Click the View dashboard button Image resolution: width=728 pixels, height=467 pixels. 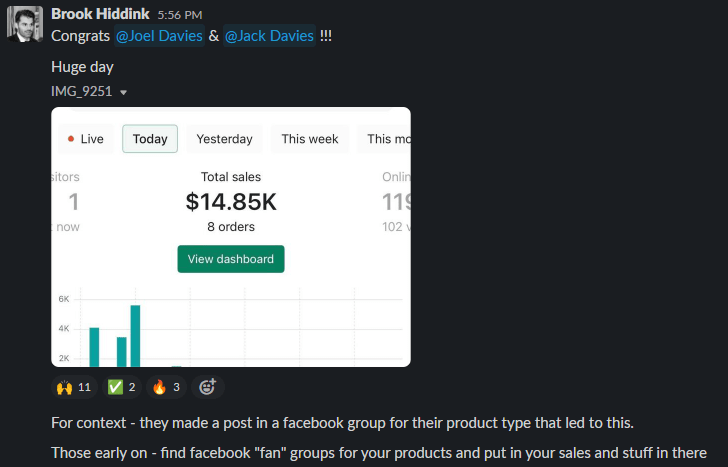(x=231, y=259)
